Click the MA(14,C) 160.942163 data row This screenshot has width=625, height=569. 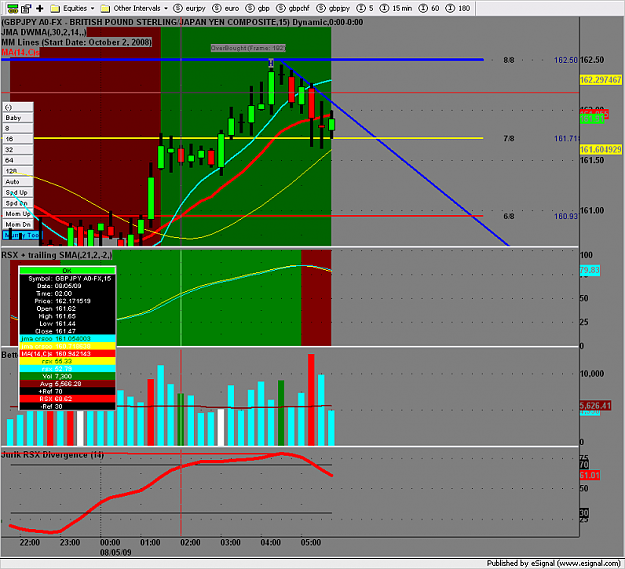point(67,354)
